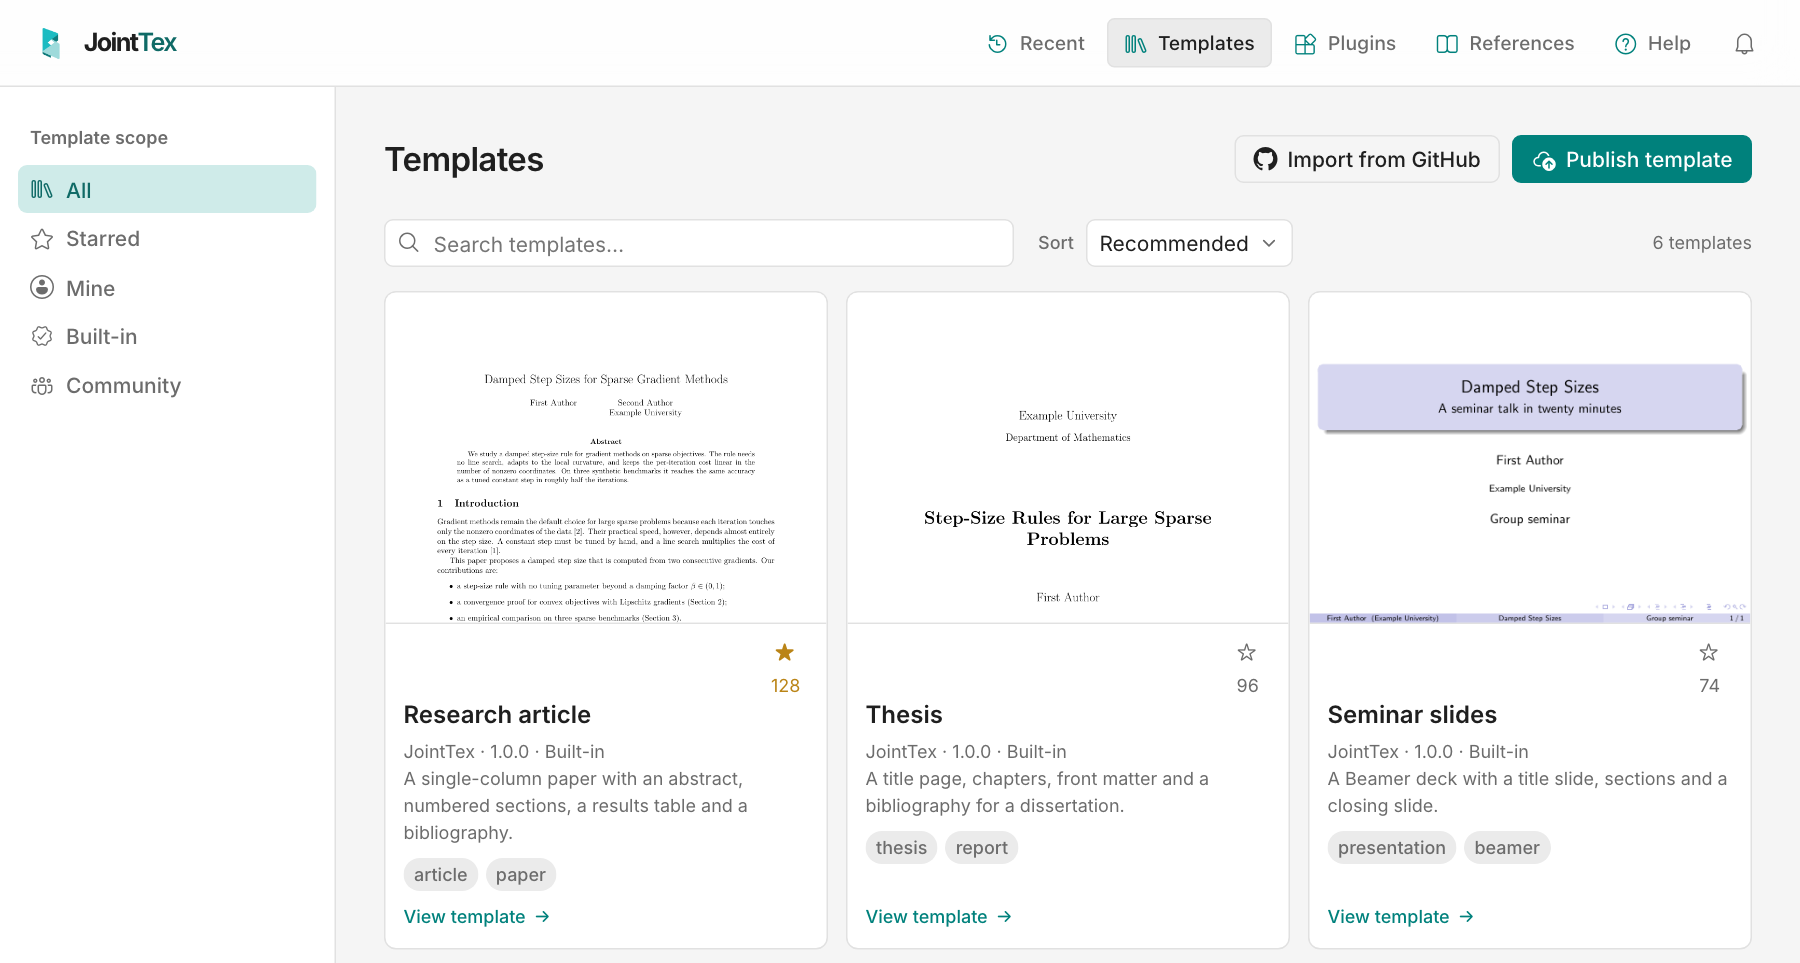This screenshot has height=963, width=1800.
Task: Click the 'Research article' title
Action: (x=497, y=715)
